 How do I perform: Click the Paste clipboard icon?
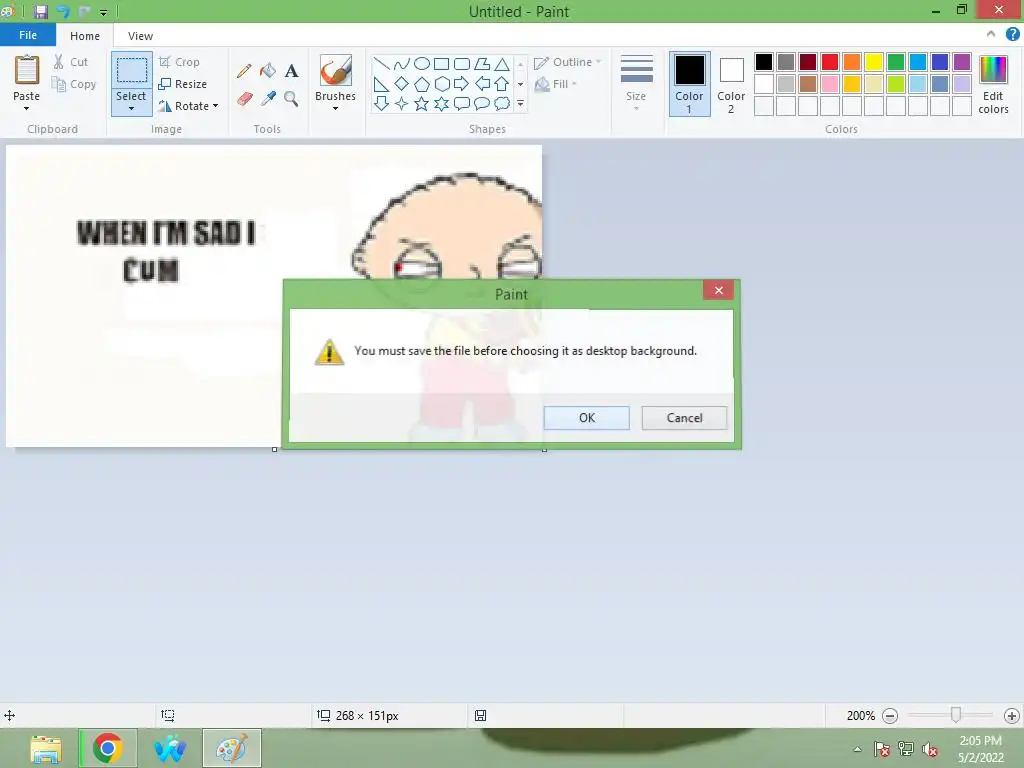pos(27,71)
